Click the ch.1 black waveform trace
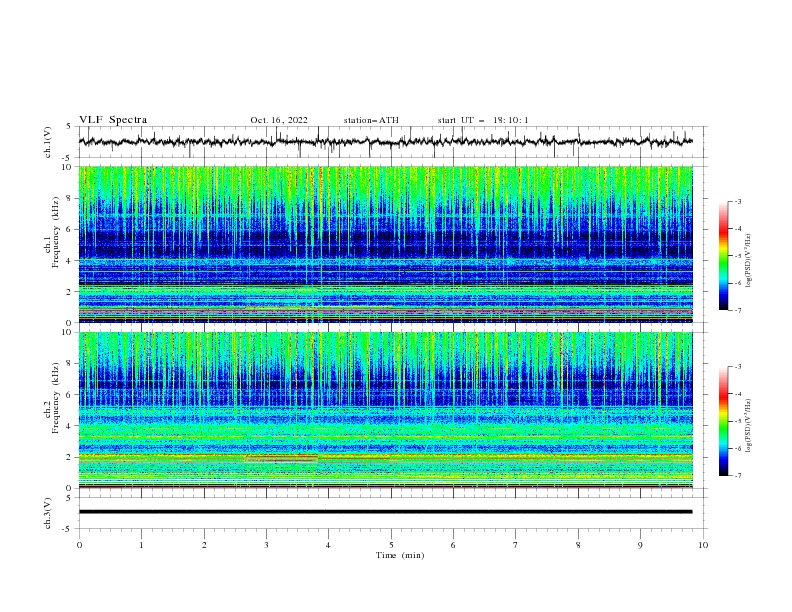 pos(385,141)
